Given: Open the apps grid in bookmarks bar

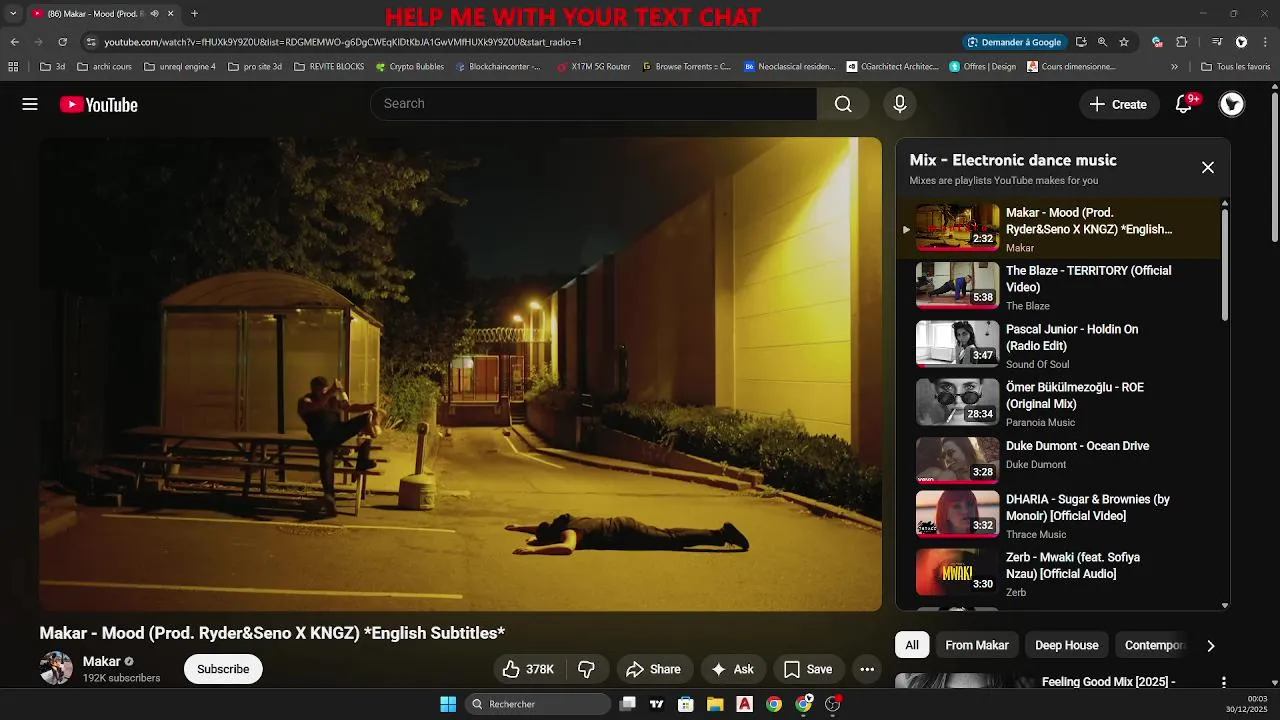Looking at the screenshot, I should point(13,67).
